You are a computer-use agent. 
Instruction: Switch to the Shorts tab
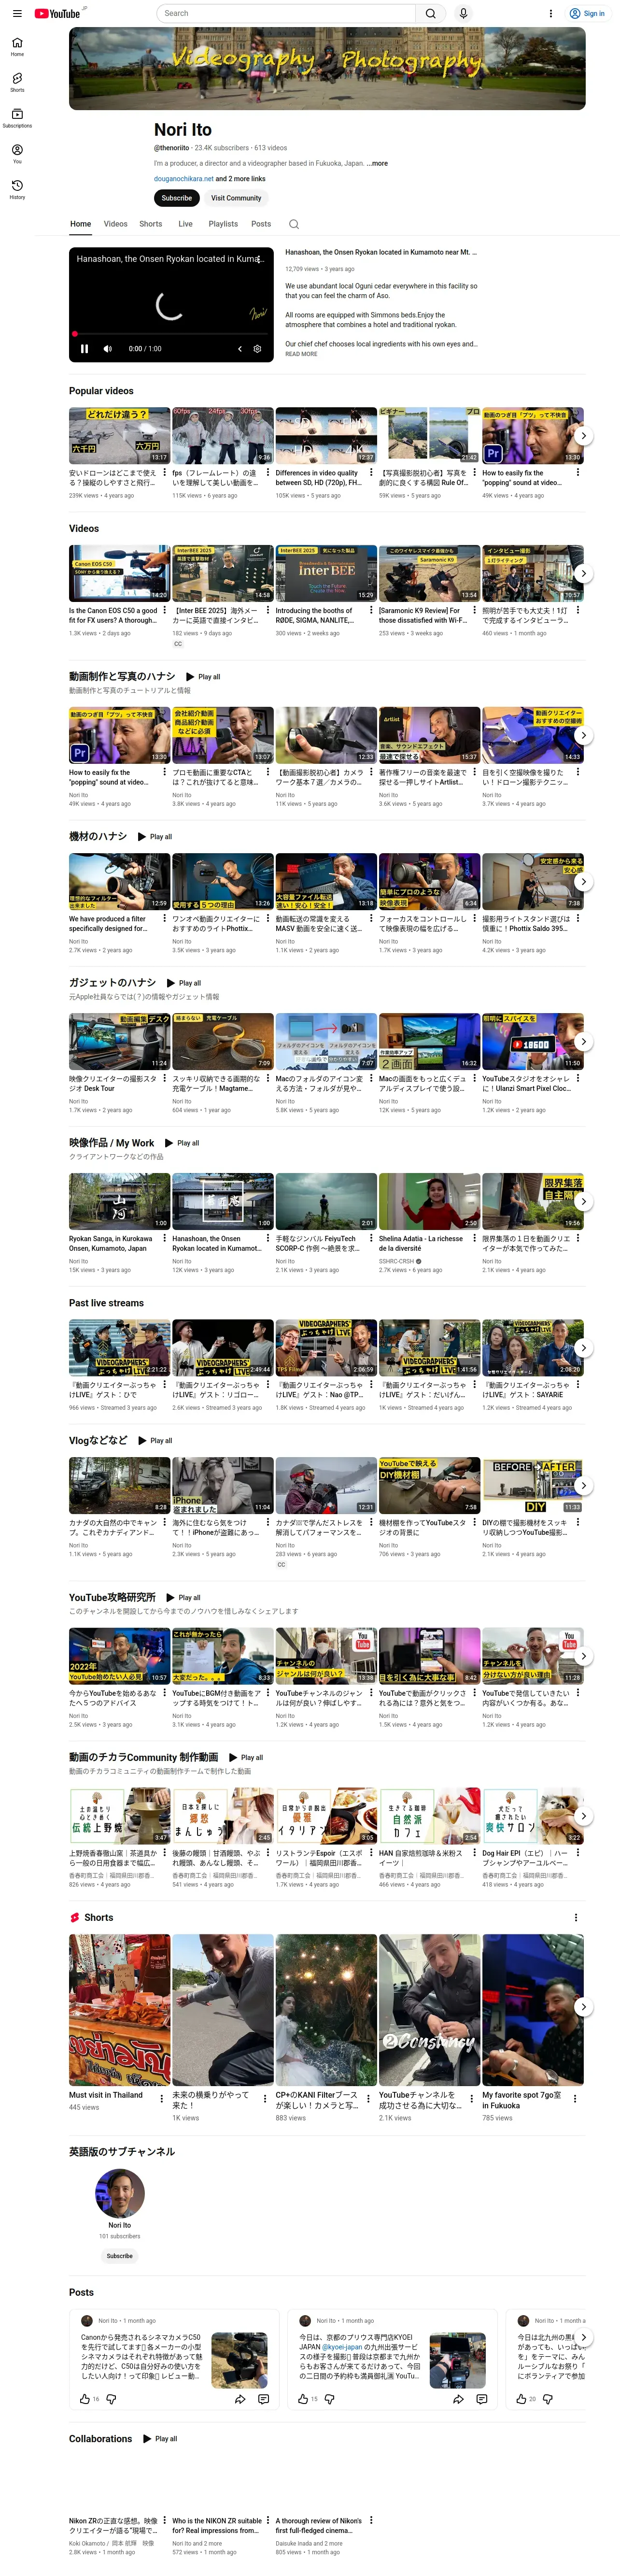(151, 224)
